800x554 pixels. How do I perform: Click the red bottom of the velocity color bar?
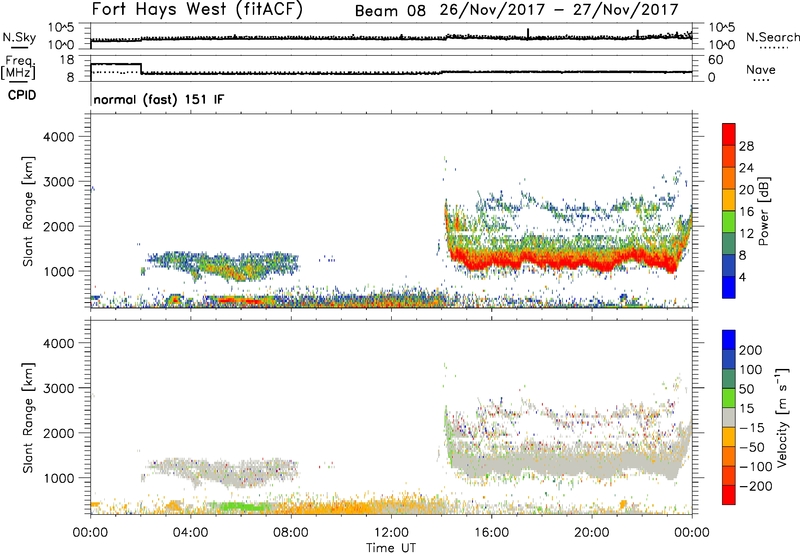(x=729, y=495)
